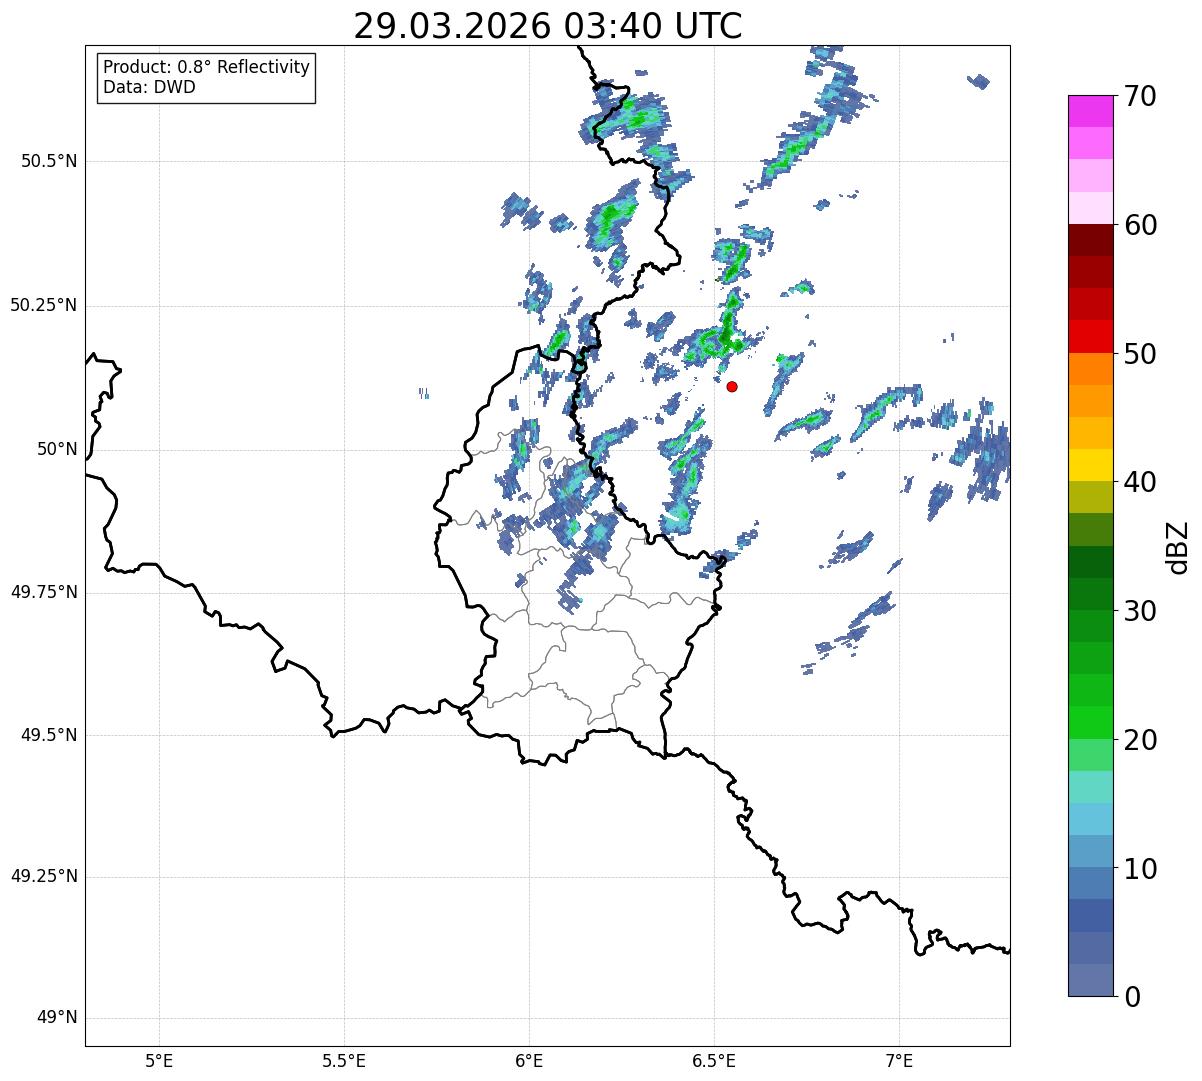This screenshot has width=1202, height=1081.
Task: Click the 50°N latitude label
Action: click(x=57, y=449)
